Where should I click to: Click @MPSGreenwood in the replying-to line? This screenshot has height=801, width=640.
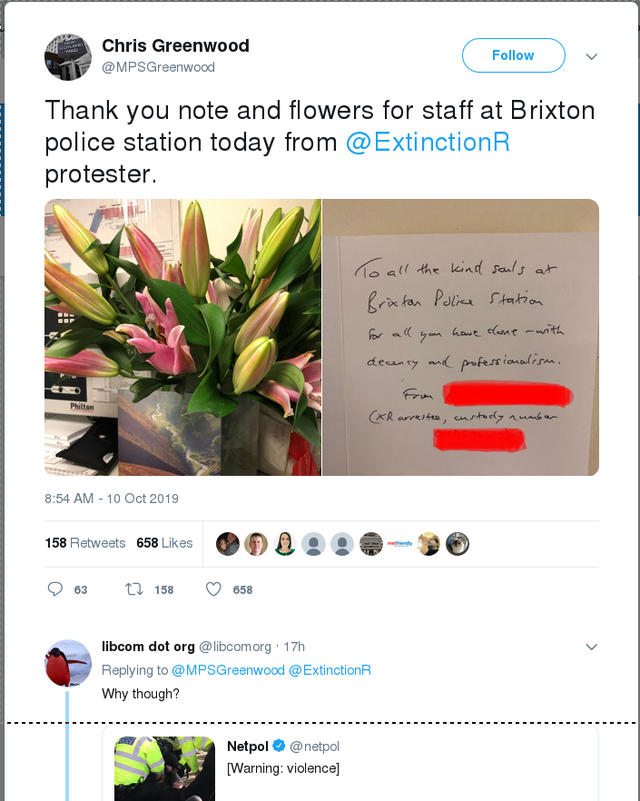tap(228, 670)
